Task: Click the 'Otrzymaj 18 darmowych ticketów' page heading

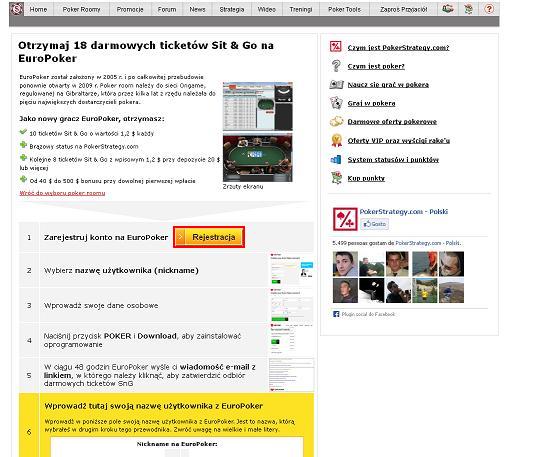Action: click(x=146, y=52)
